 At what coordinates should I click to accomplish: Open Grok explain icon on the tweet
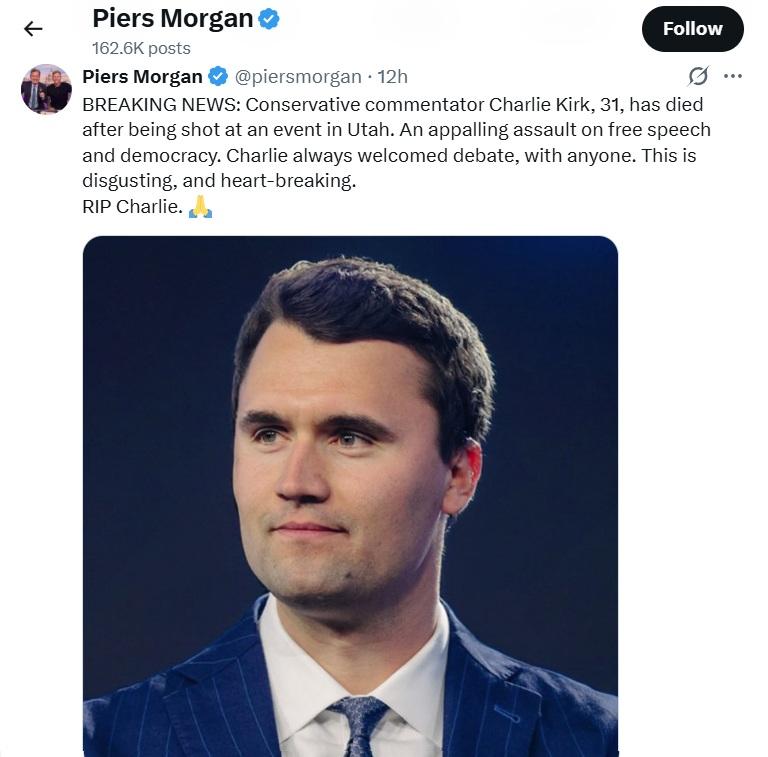[698, 76]
